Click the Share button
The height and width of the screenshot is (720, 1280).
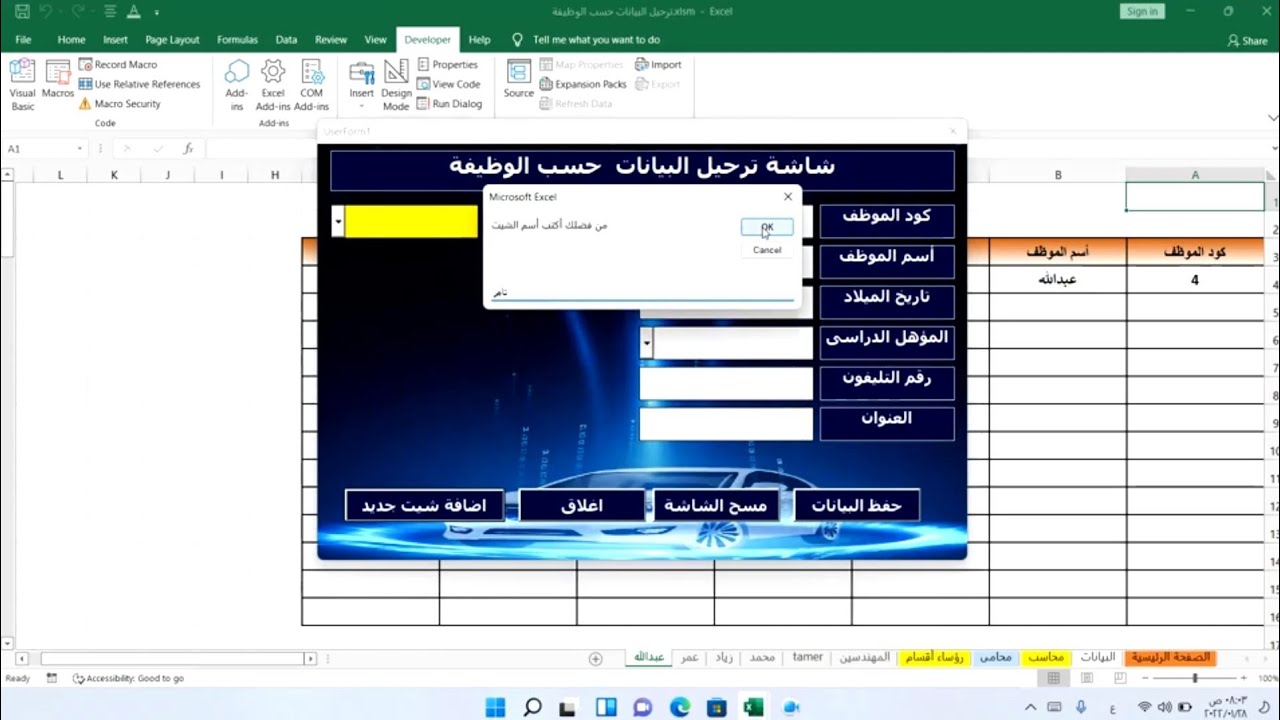point(1247,41)
